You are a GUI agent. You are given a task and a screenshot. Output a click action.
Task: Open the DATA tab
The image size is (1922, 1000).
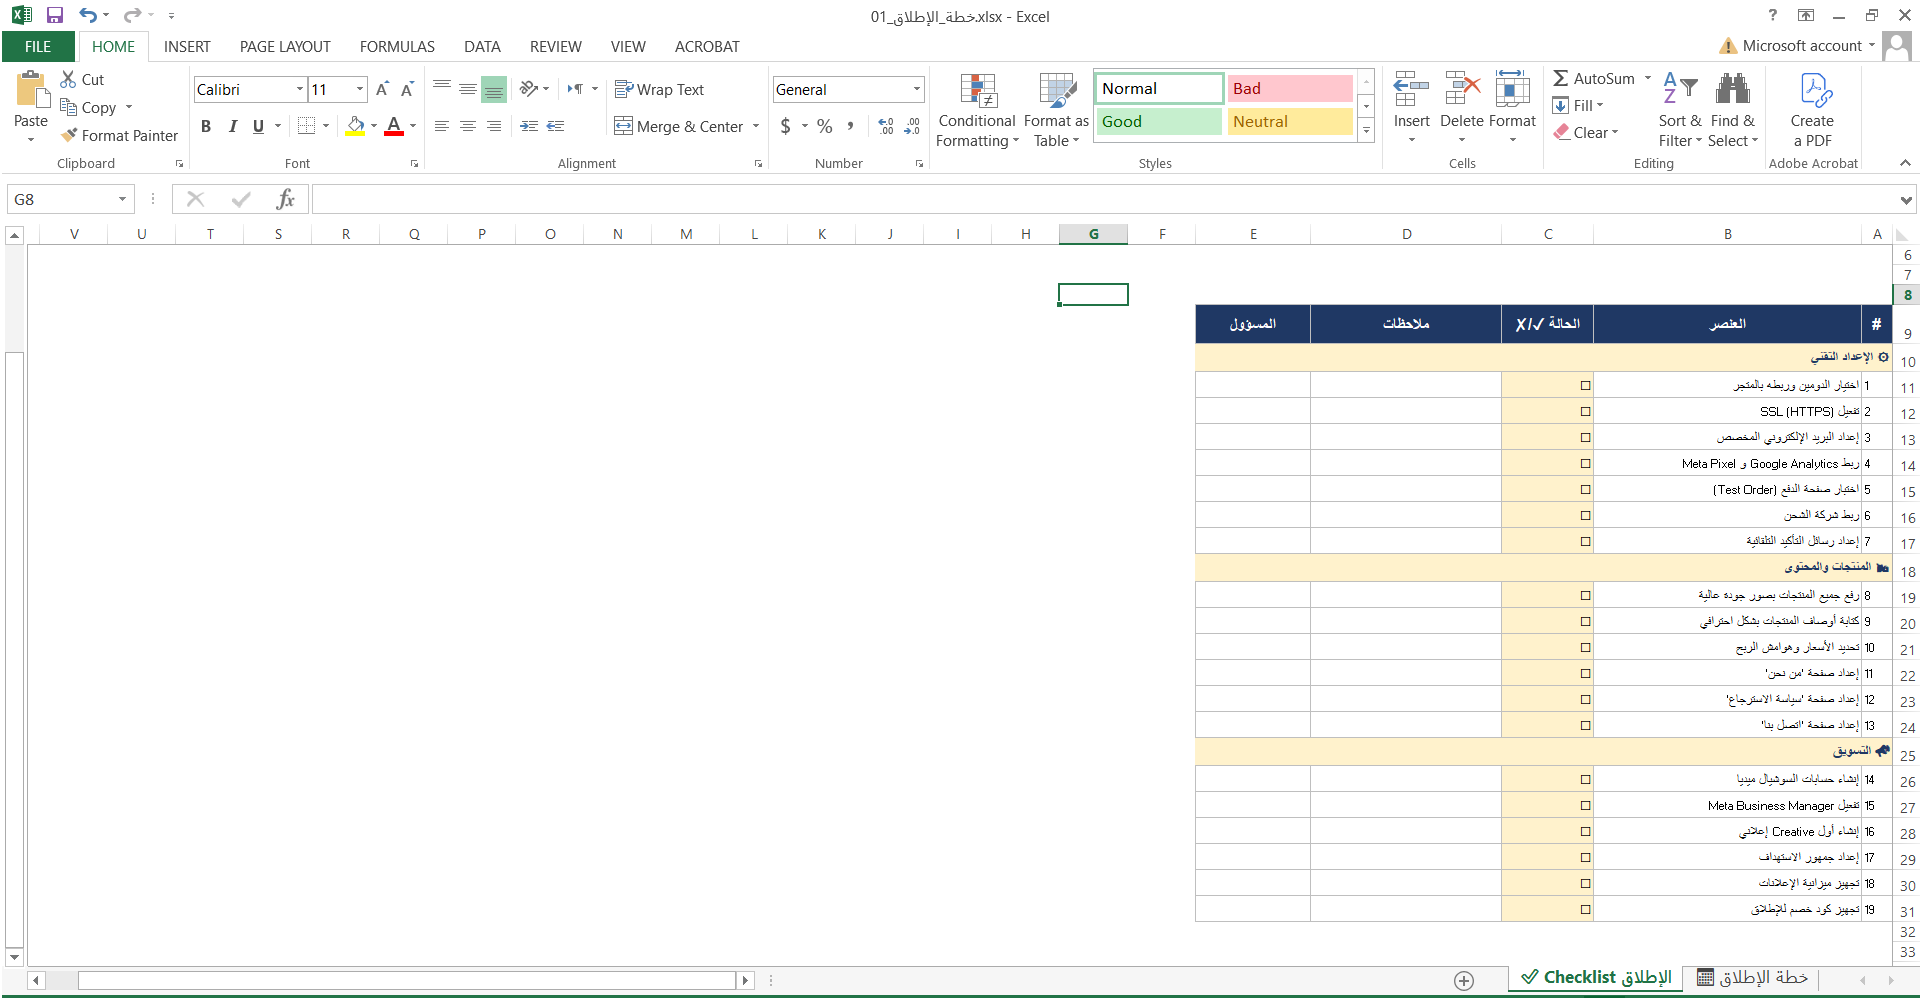pos(482,46)
